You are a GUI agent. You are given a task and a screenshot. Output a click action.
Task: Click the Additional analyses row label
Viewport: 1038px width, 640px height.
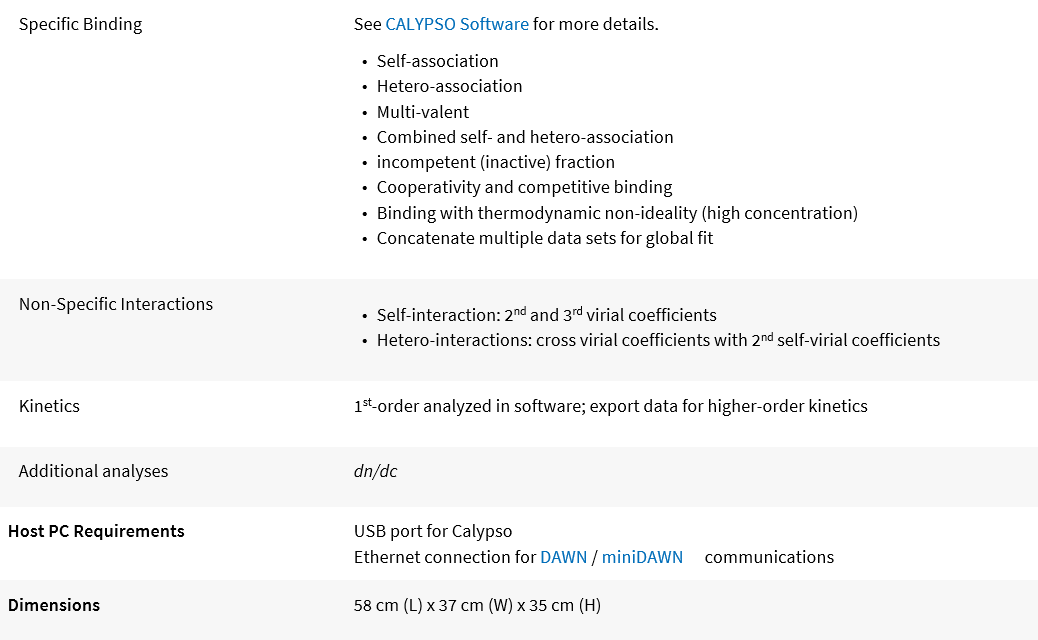point(93,471)
